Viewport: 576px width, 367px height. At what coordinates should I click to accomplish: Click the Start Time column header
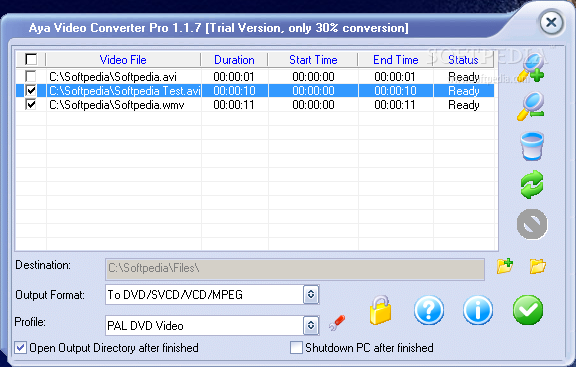pos(313,60)
